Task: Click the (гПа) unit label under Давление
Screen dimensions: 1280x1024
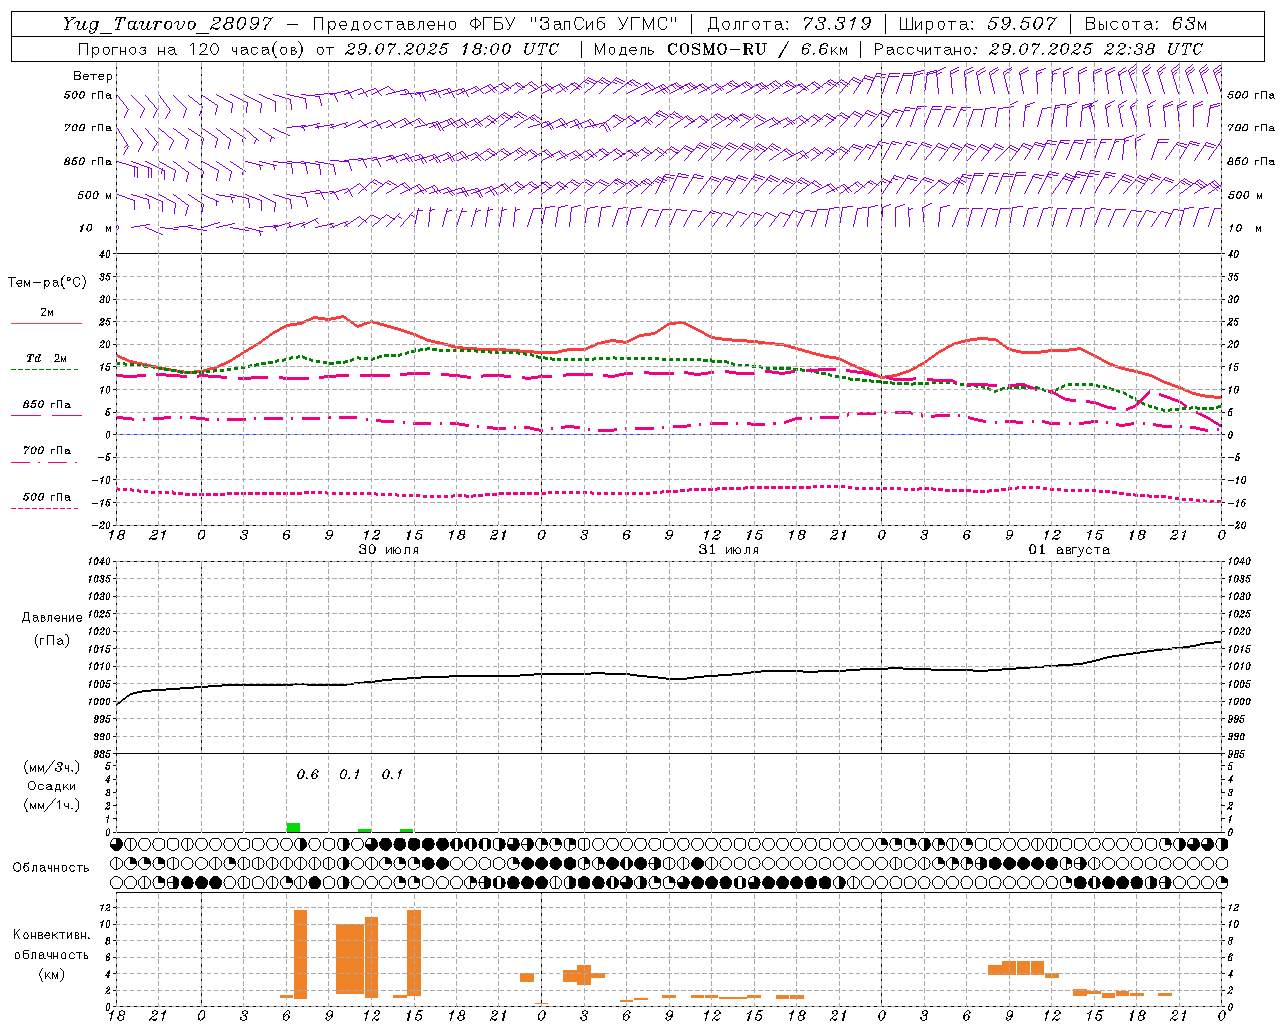Action: (52, 641)
